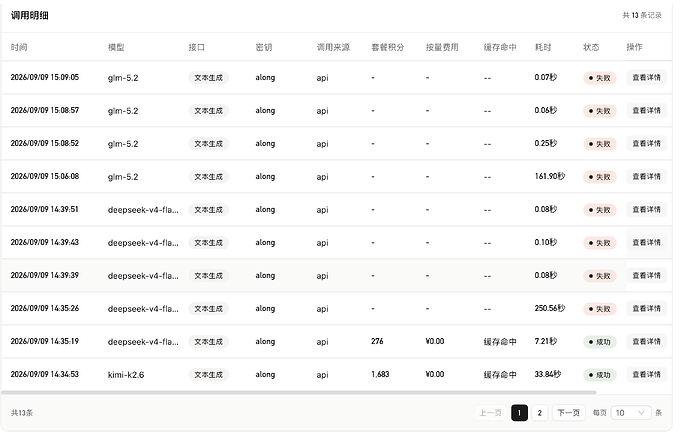Click api source in the 14:39:39 row
The height and width of the screenshot is (435, 690).
click(322, 276)
